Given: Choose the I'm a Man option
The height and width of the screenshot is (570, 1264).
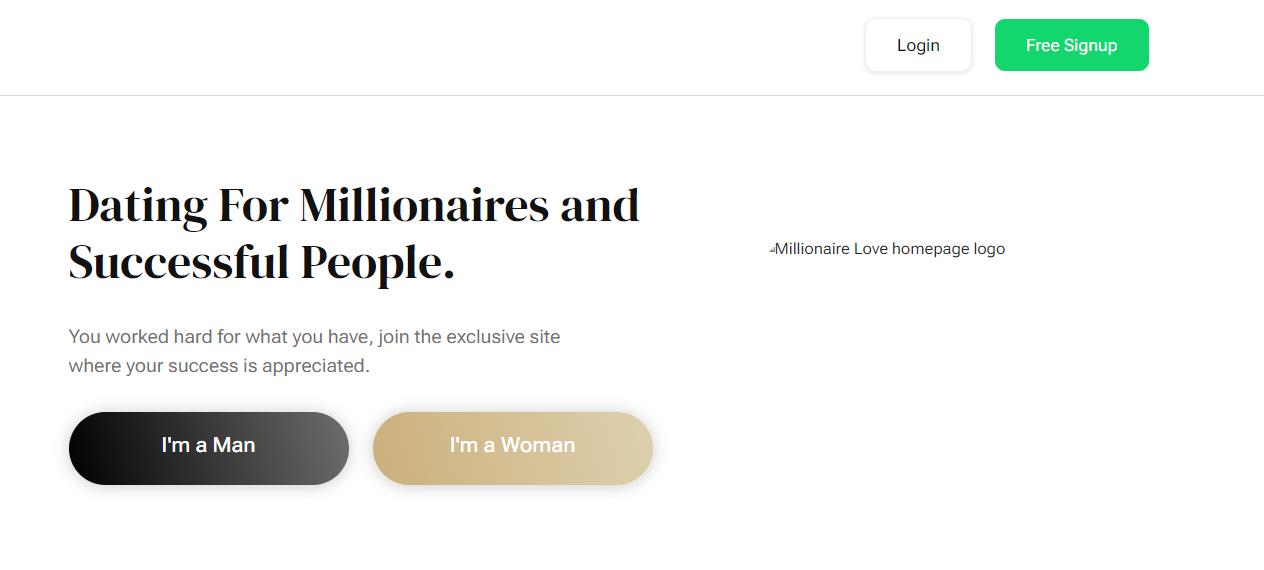Looking at the screenshot, I should click(x=208, y=448).
